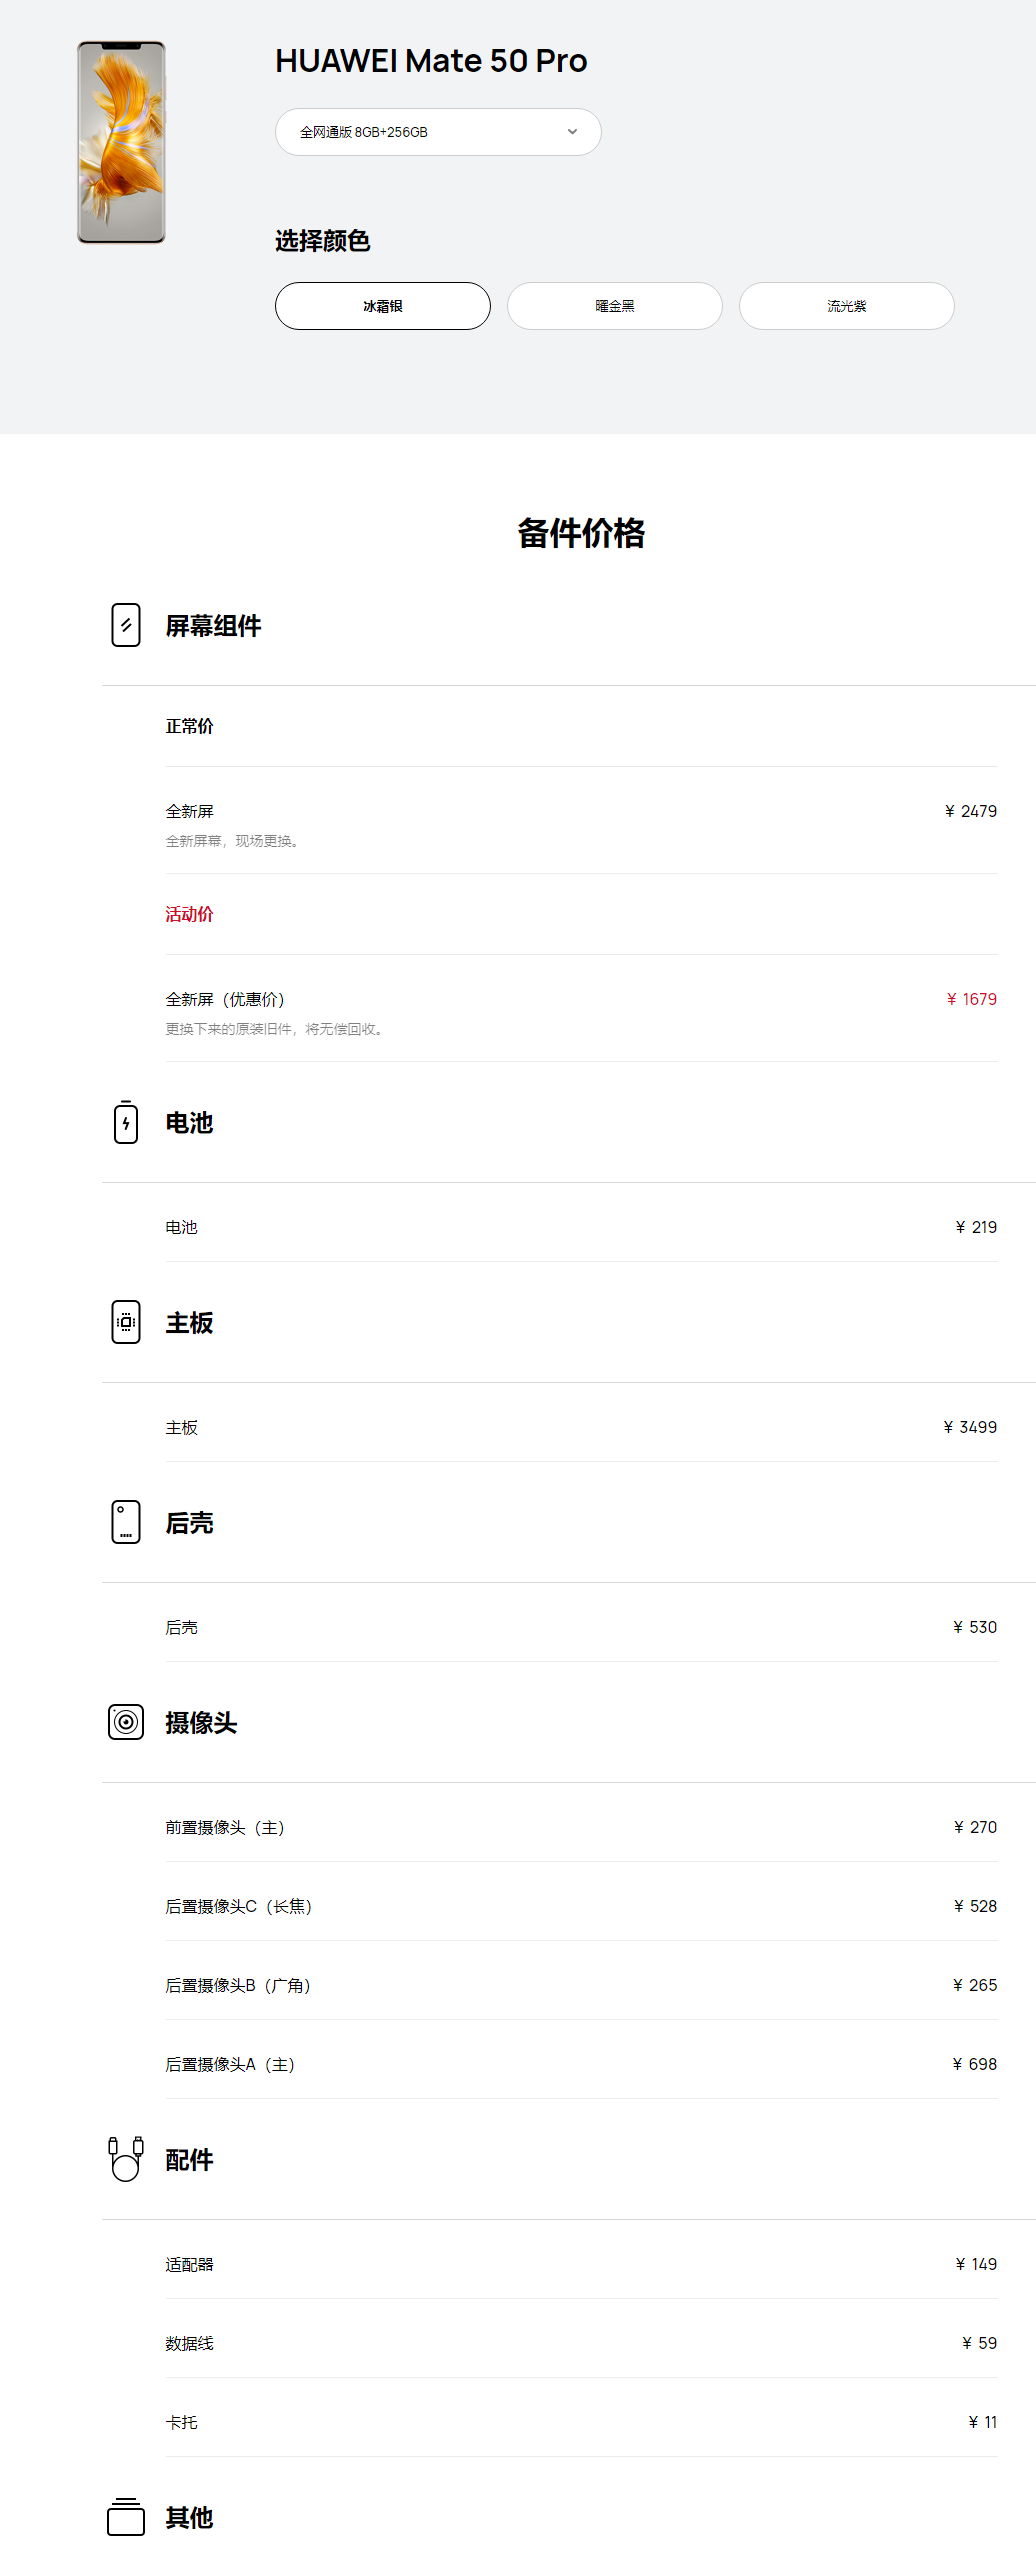Click the 正常价 price label

(189, 727)
